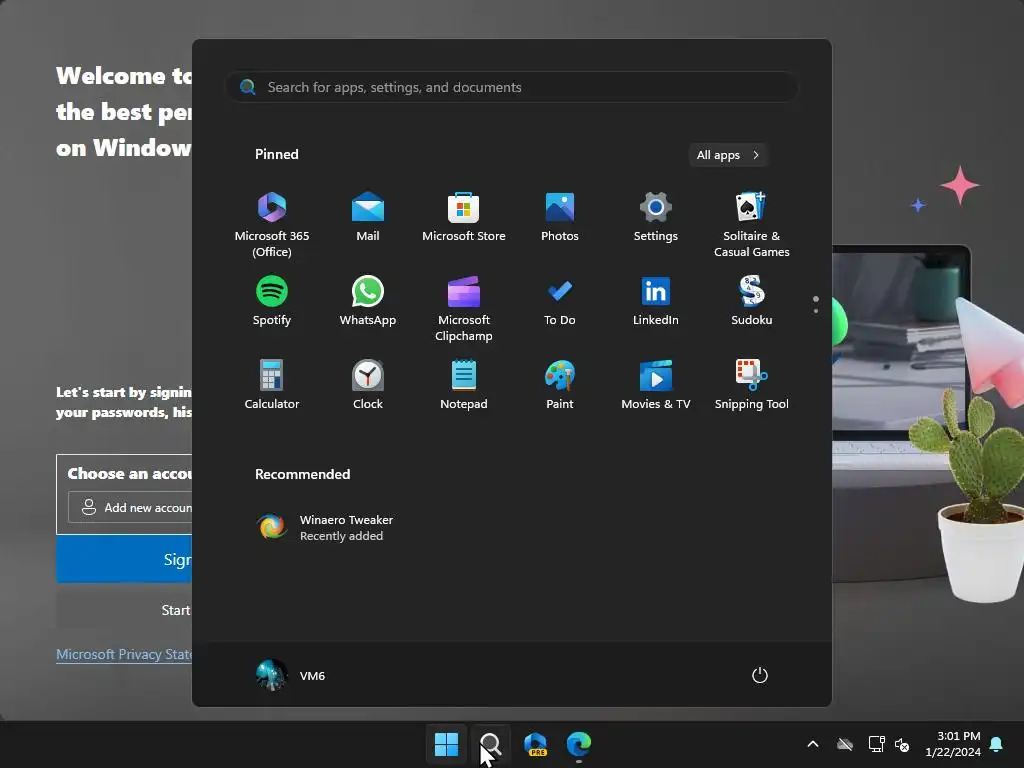Open Copilot preview on taskbar

(535, 744)
